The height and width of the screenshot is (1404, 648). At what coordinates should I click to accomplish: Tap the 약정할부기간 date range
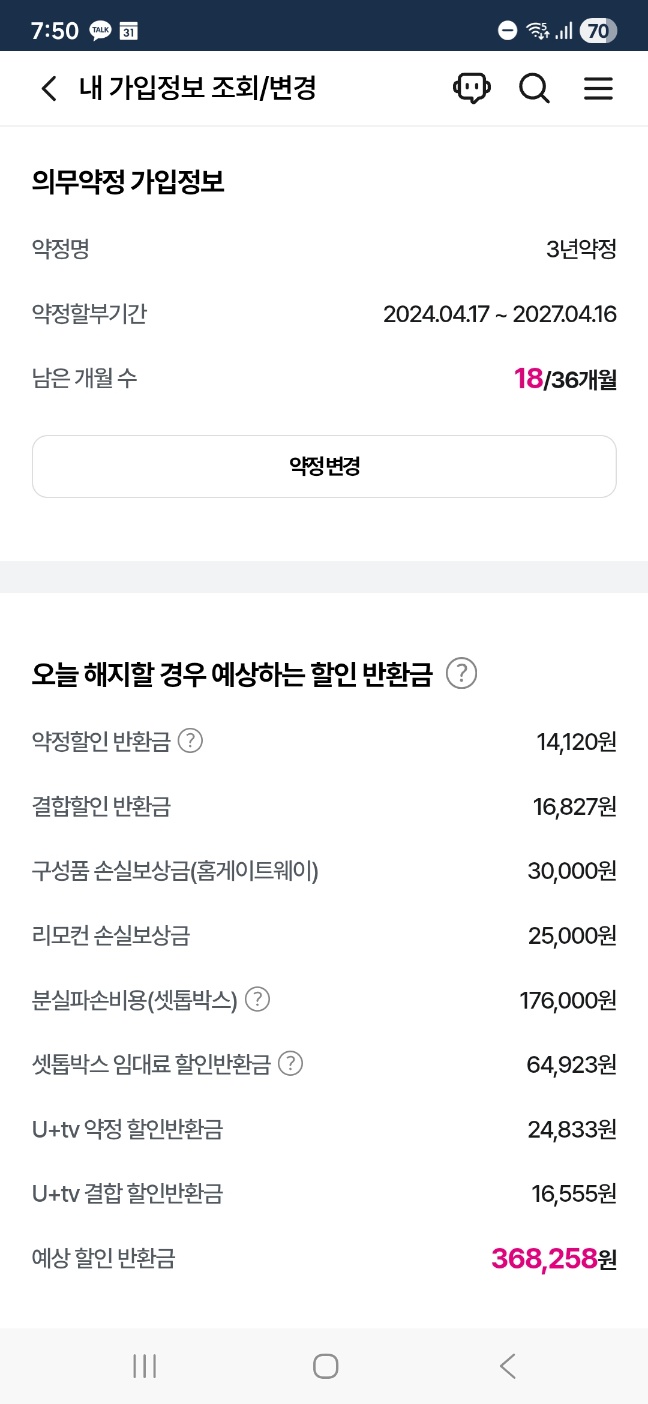click(x=499, y=314)
